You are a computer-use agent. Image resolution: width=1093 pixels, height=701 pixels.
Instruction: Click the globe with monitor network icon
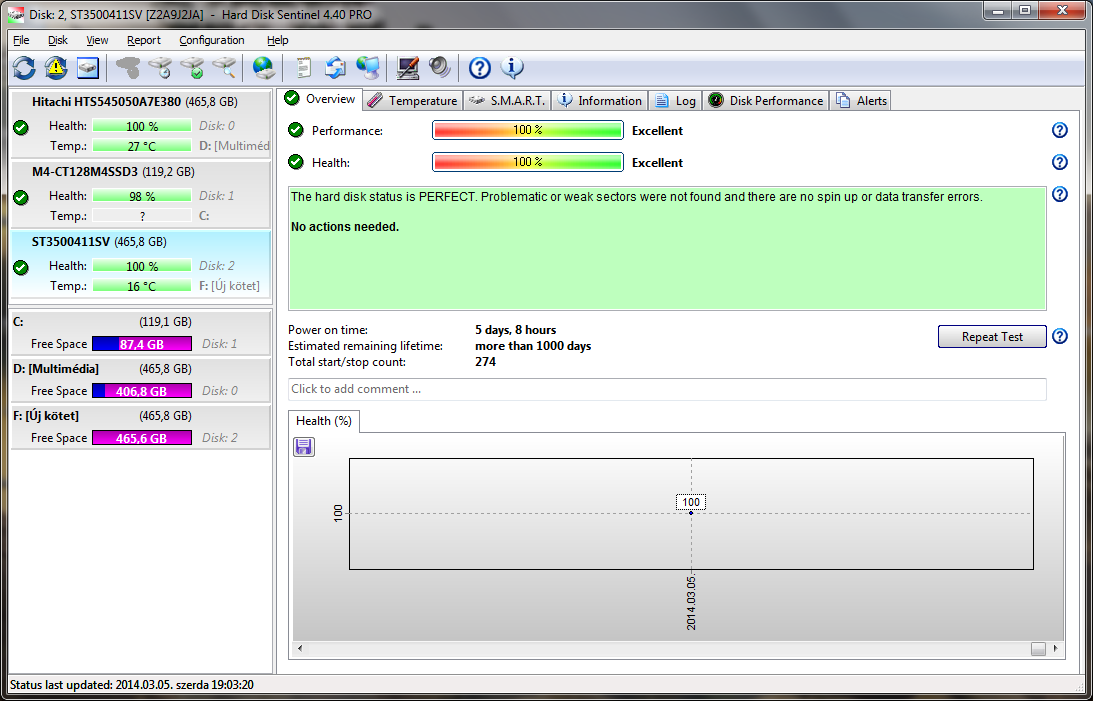tap(367, 68)
